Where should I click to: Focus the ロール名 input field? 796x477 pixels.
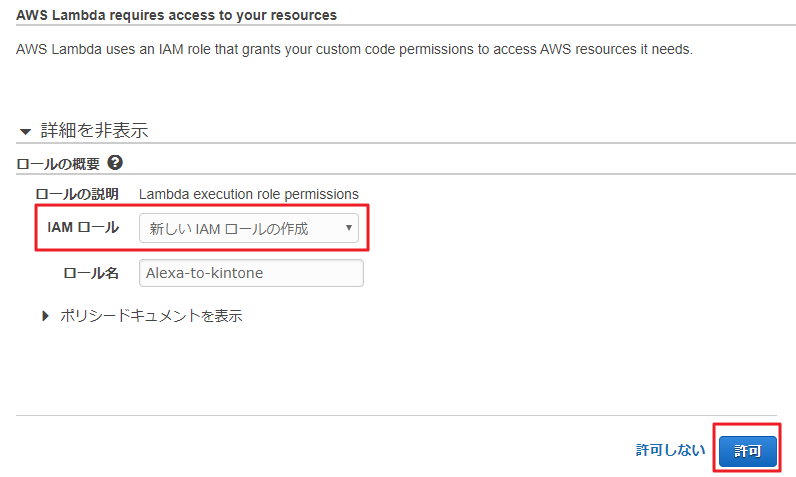pyautogui.click(x=251, y=273)
